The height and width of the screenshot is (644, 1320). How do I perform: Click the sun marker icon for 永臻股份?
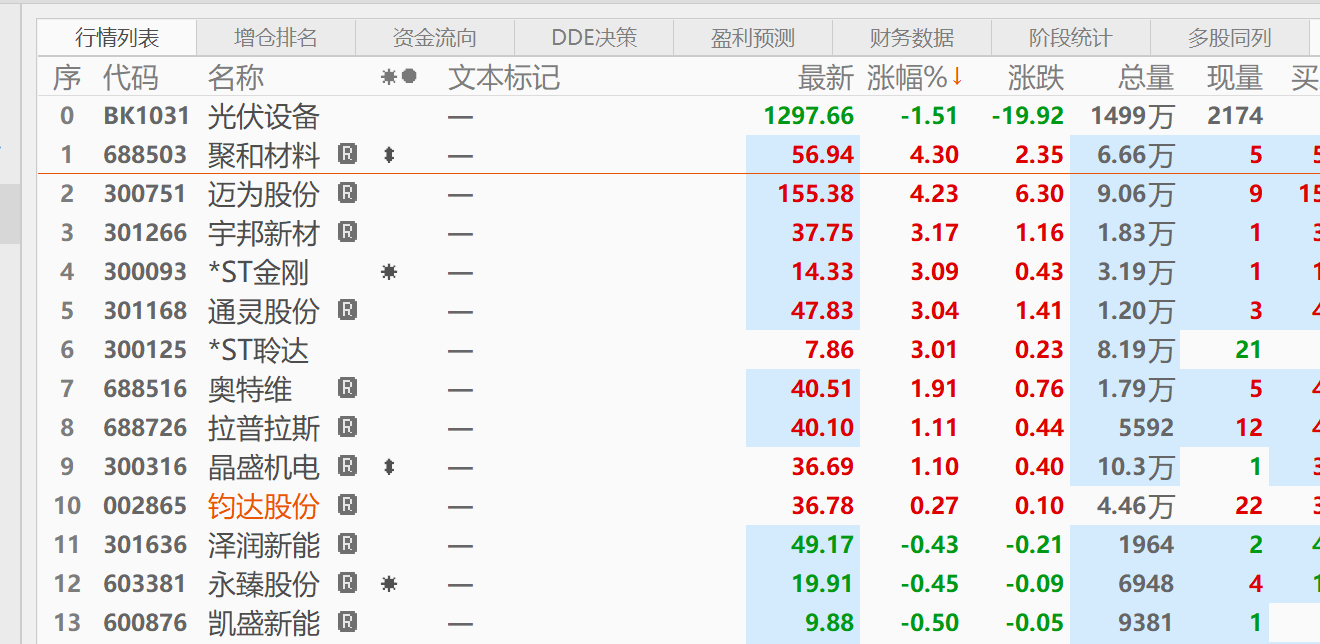[389, 584]
